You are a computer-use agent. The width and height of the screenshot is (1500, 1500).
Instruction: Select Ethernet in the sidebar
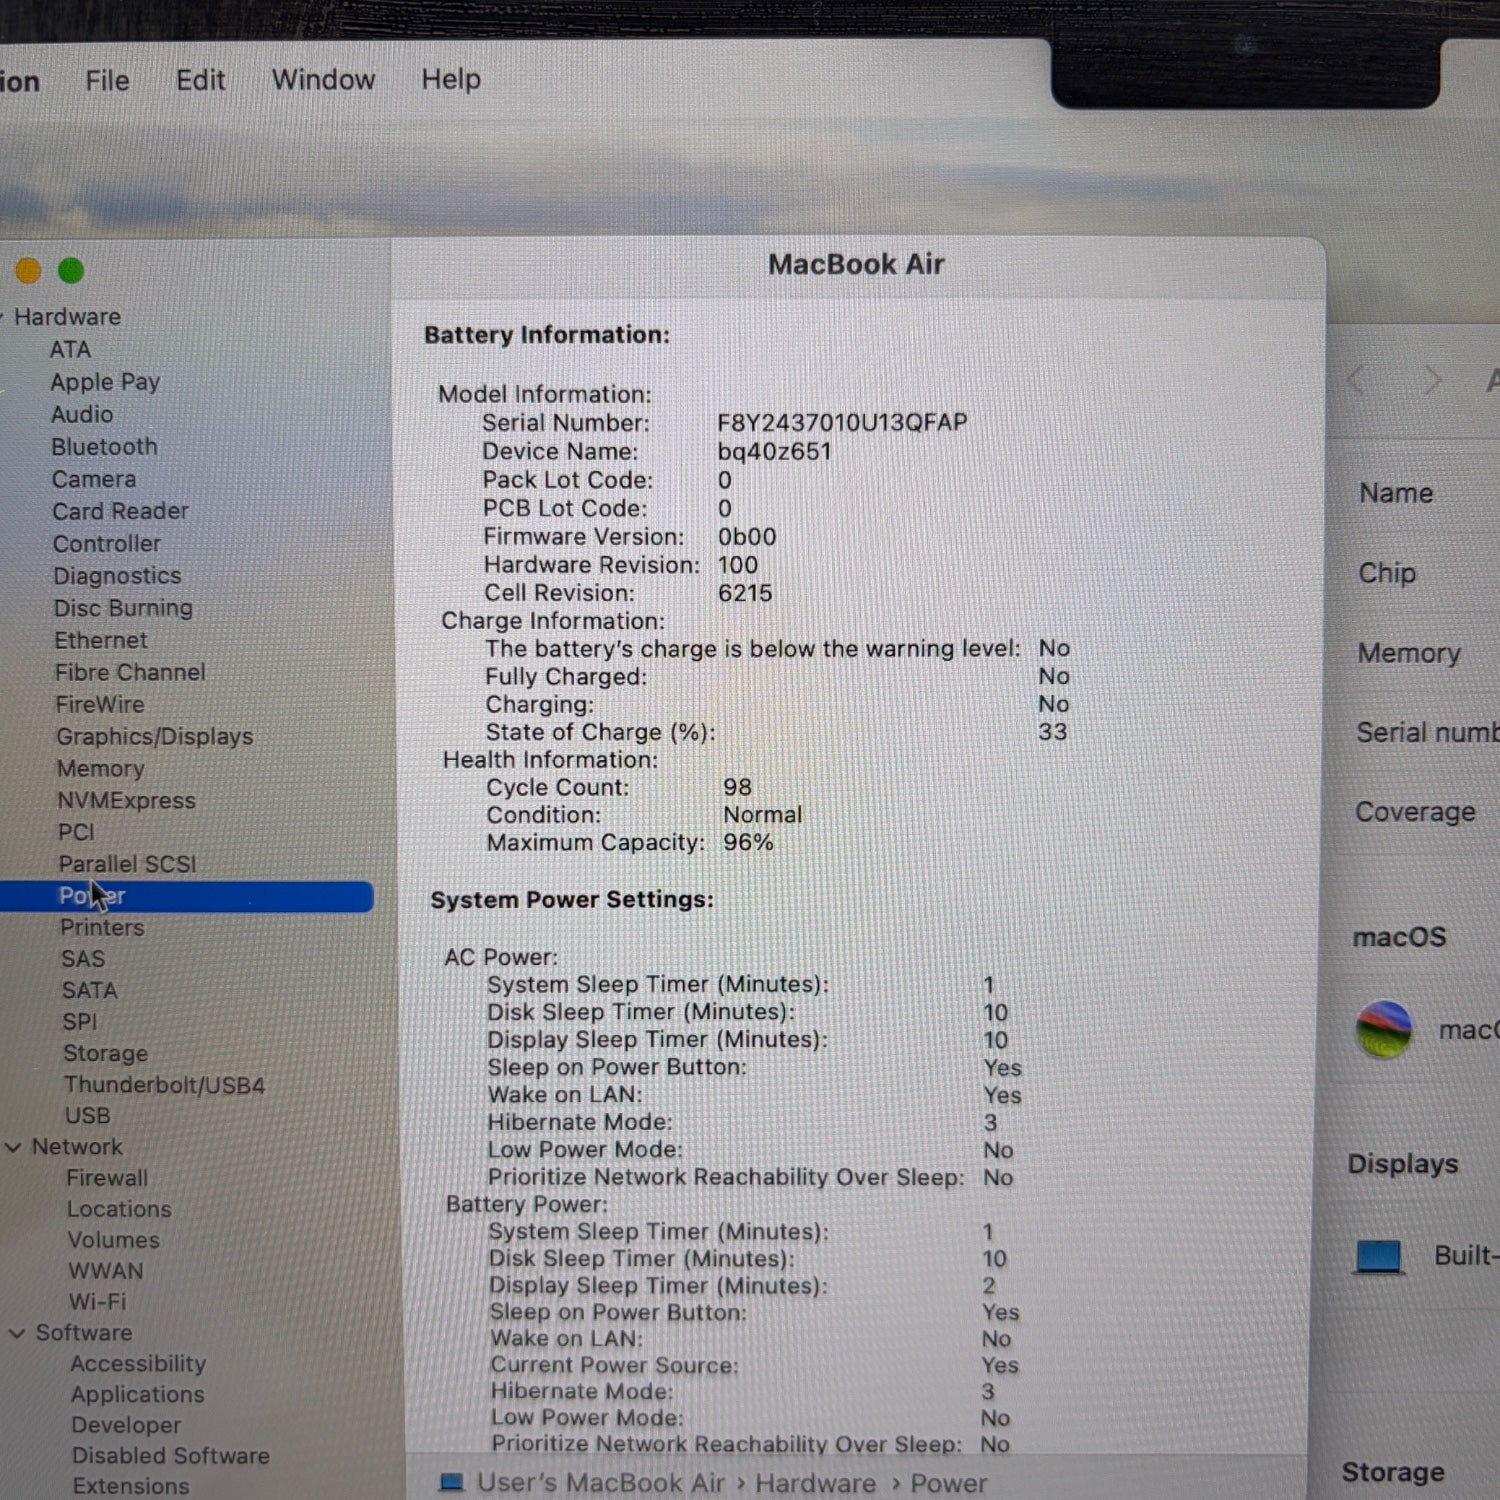pos(101,640)
